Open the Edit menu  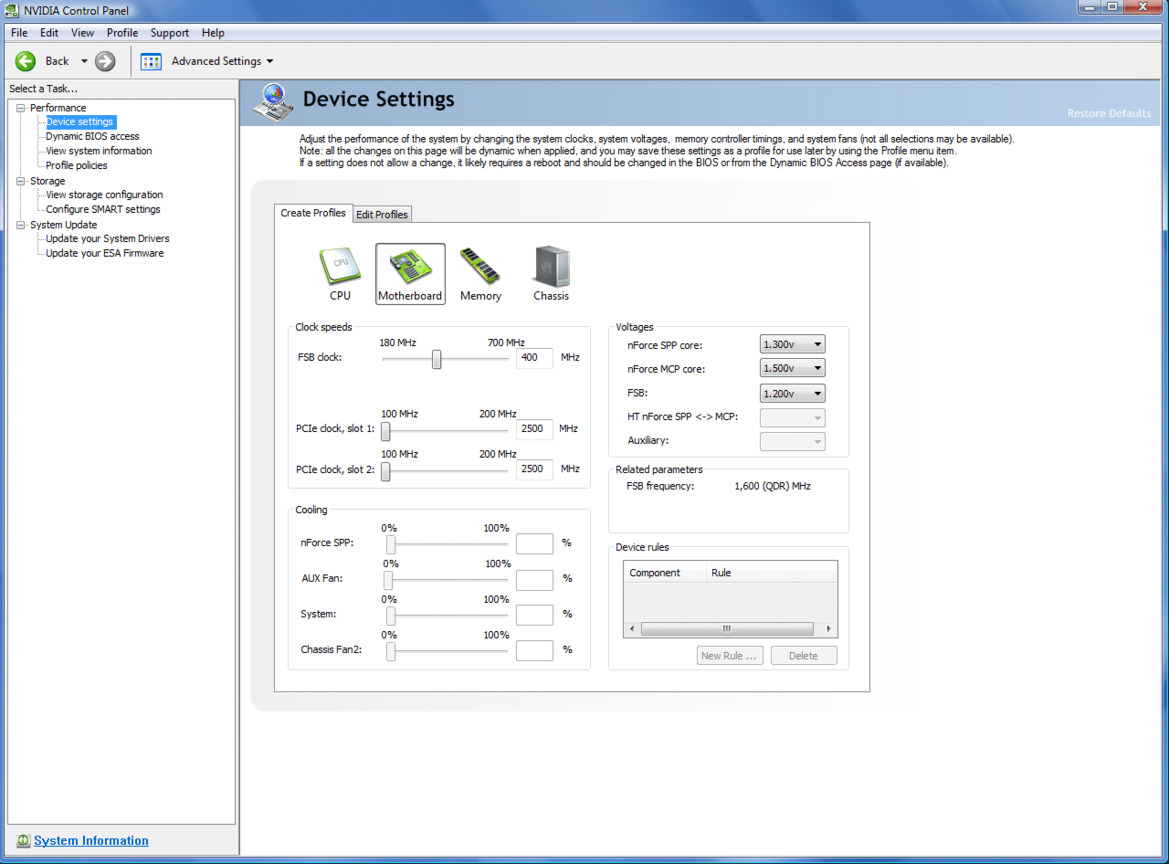click(49, 33)
